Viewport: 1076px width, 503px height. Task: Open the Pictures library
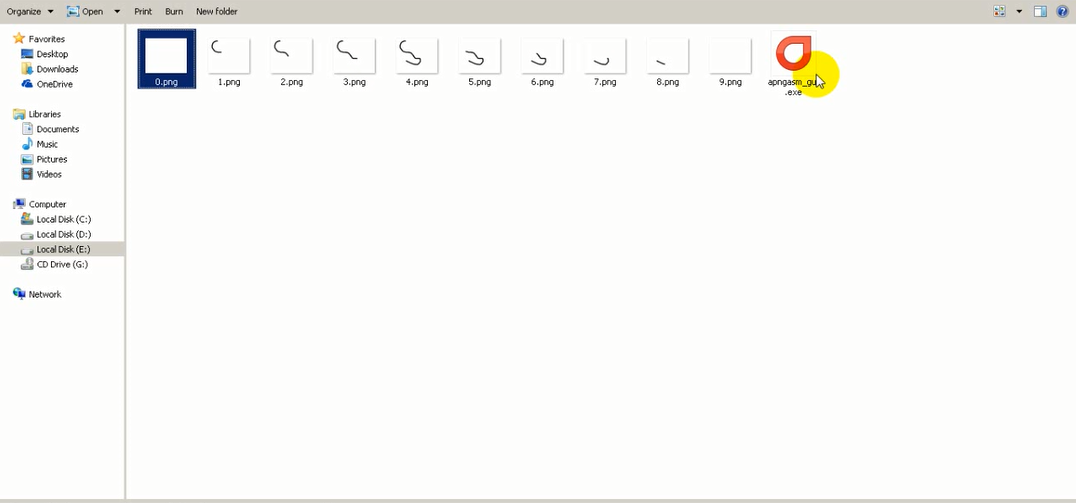point(51,159)
